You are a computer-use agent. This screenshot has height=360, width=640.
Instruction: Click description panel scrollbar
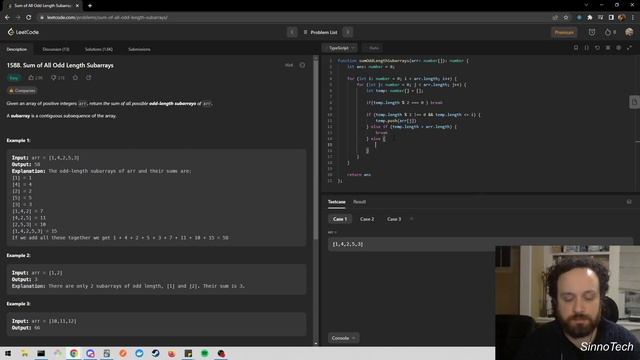(316, 149)
